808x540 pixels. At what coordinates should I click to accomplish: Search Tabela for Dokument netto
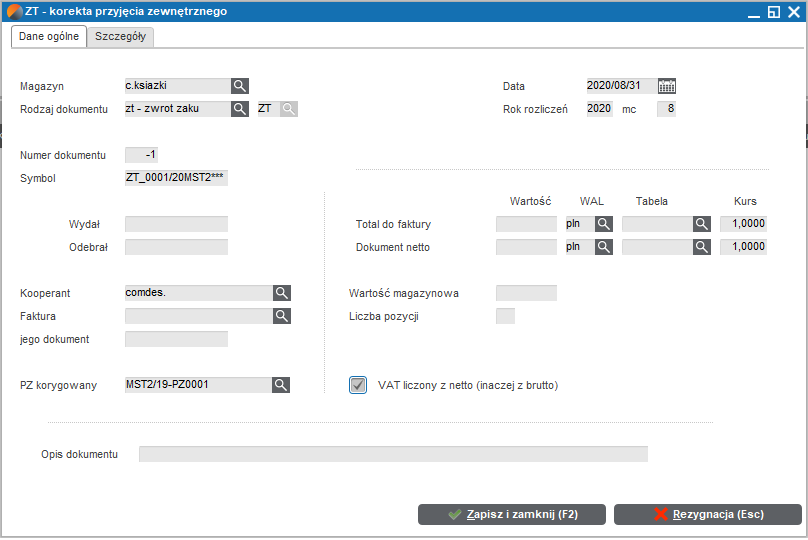pos(701,247)
